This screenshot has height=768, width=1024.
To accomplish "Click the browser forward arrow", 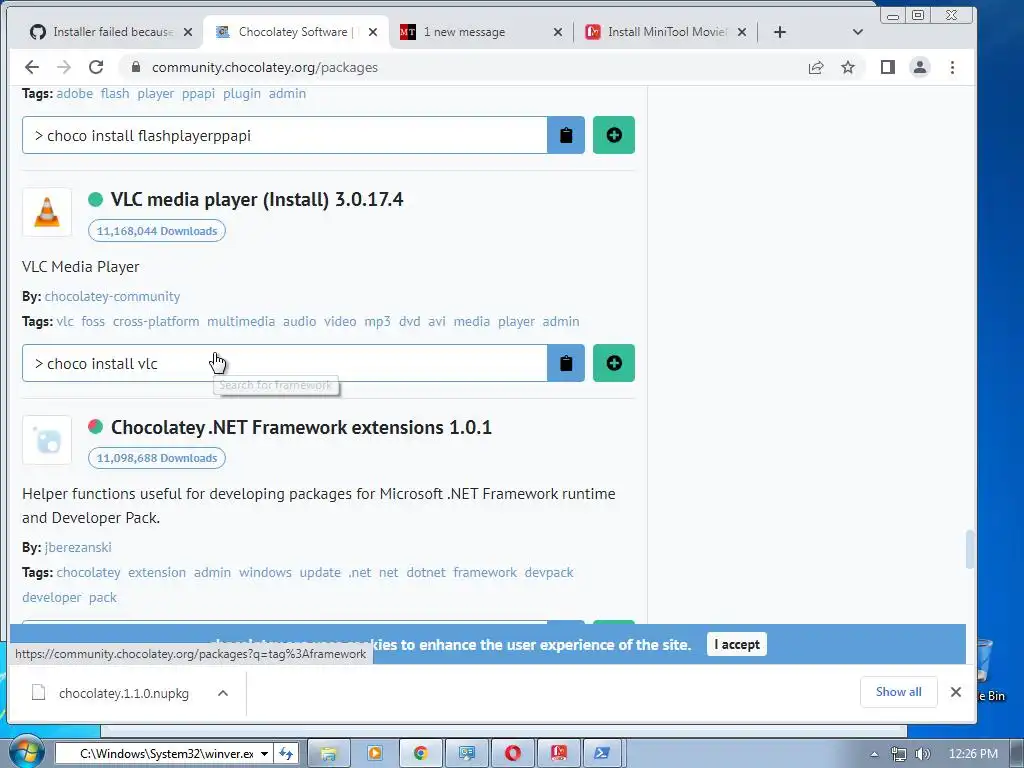I will point(63,67).
